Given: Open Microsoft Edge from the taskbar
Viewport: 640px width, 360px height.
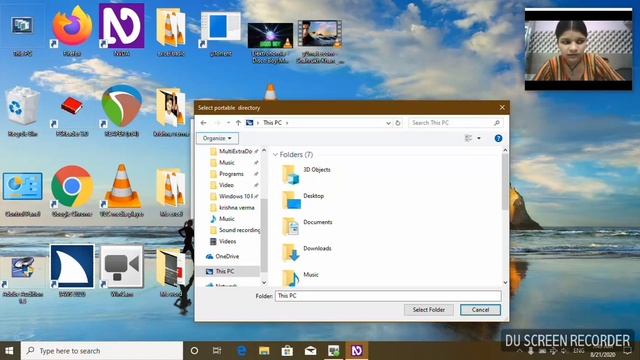Looking at the screenshot, I should click(x=242, y=351).
